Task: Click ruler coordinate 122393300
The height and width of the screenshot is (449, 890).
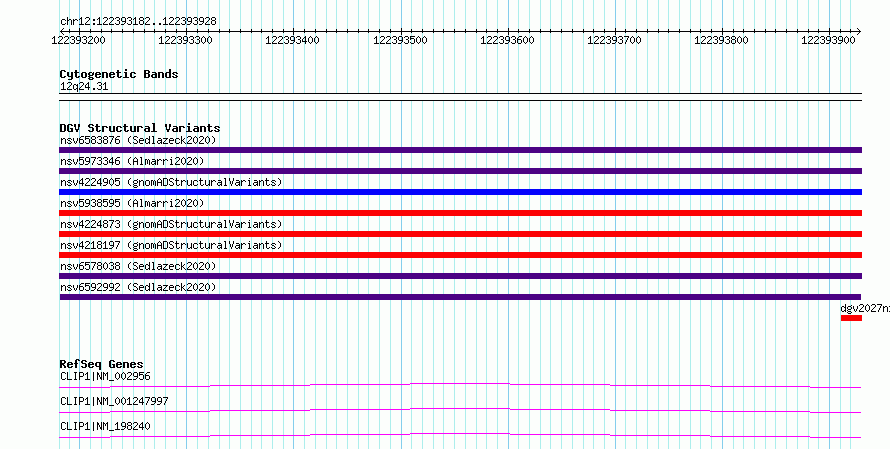Action: [185, 40]
